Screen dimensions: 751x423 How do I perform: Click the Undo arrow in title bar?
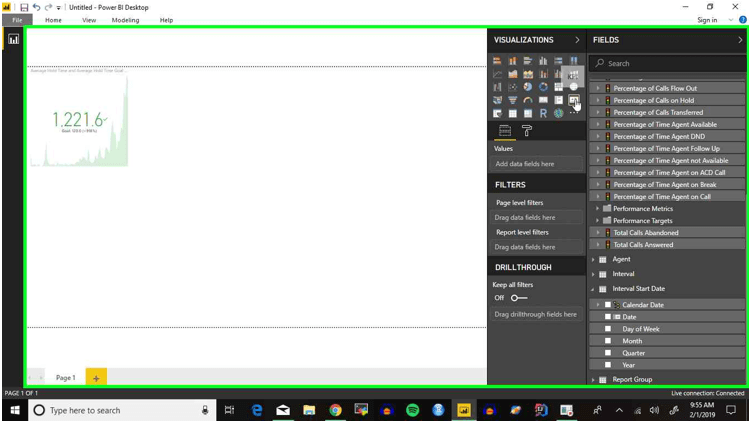36,7
